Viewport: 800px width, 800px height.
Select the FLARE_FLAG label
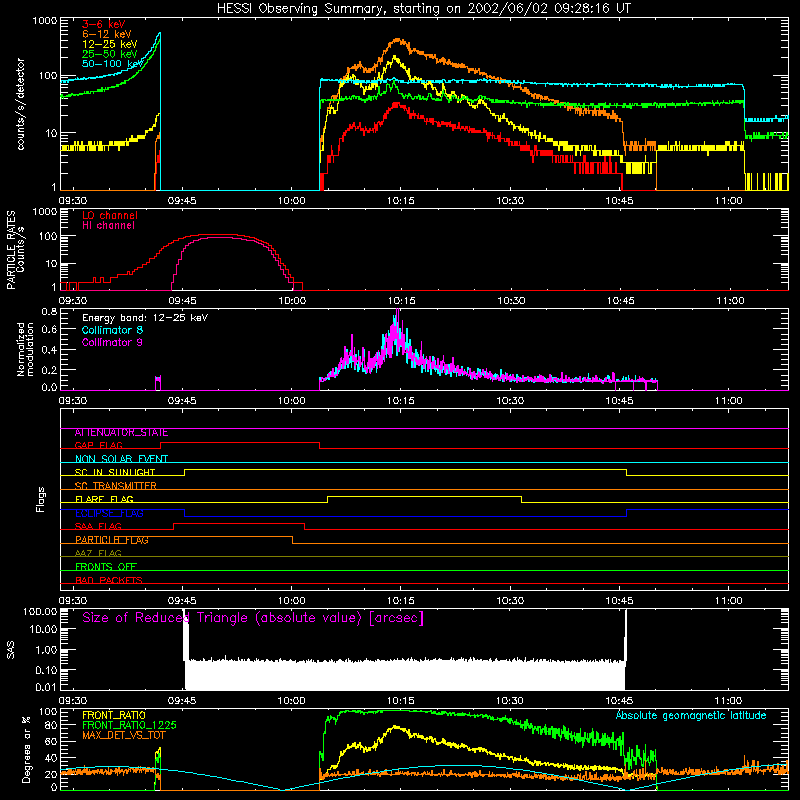(104, 499)
